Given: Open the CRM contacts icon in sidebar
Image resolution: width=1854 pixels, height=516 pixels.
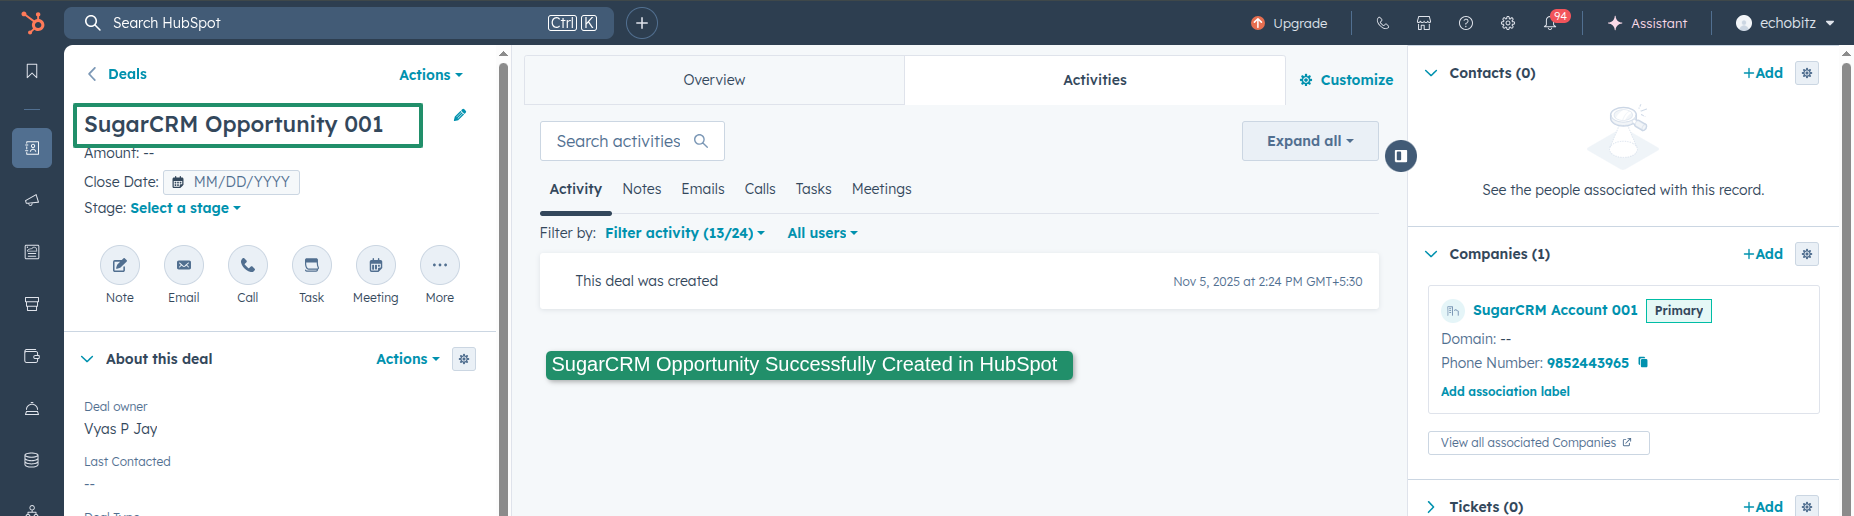Looking at the screenshot, I should pos(32,148).
